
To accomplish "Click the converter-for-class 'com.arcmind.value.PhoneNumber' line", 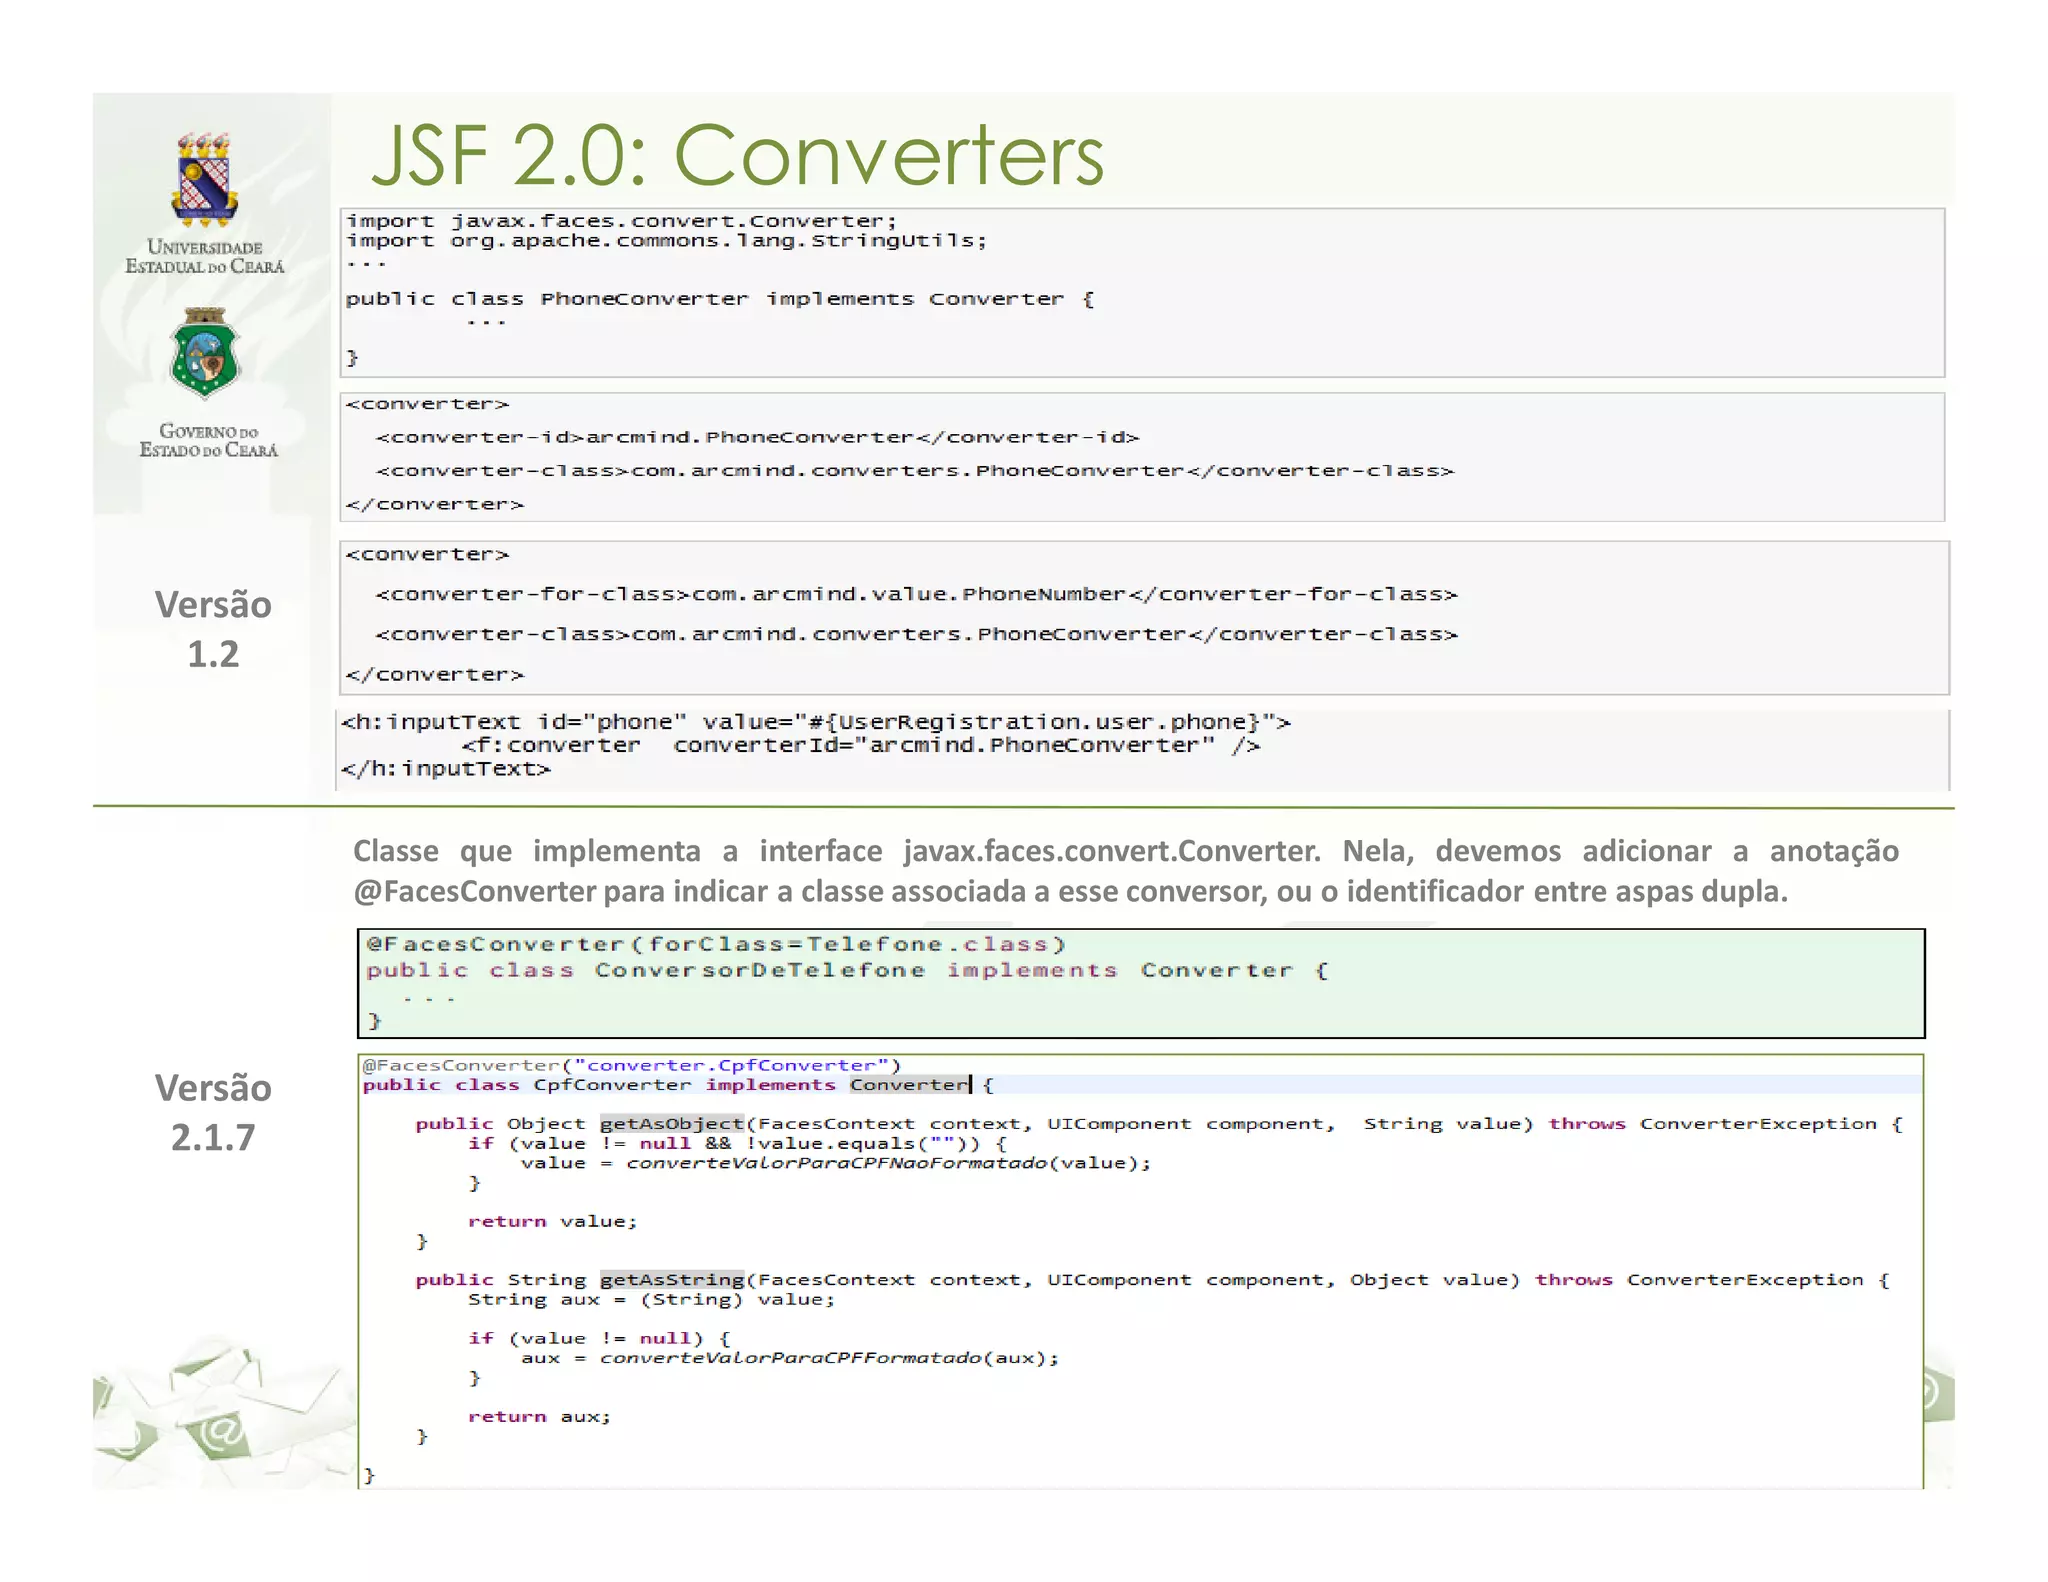I will pyautogui.click(x=917, y=594).
